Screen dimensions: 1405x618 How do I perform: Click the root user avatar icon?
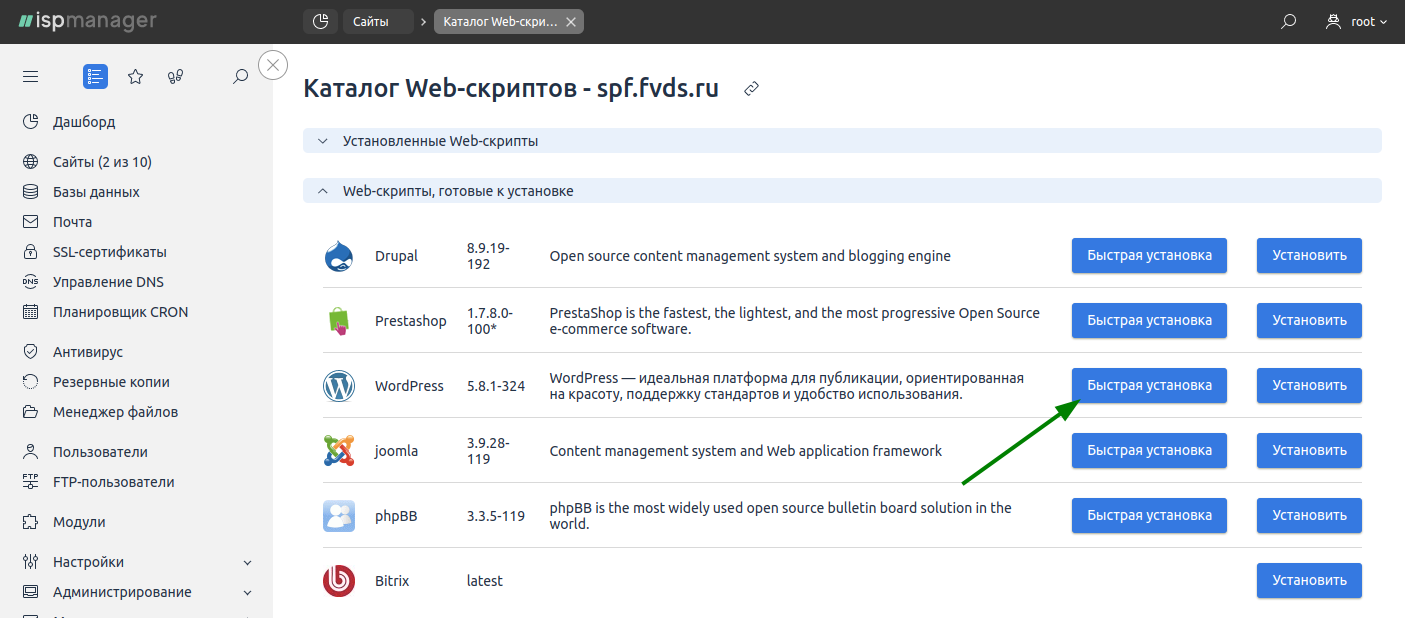pyautogui.click(x=1333, y=21)
